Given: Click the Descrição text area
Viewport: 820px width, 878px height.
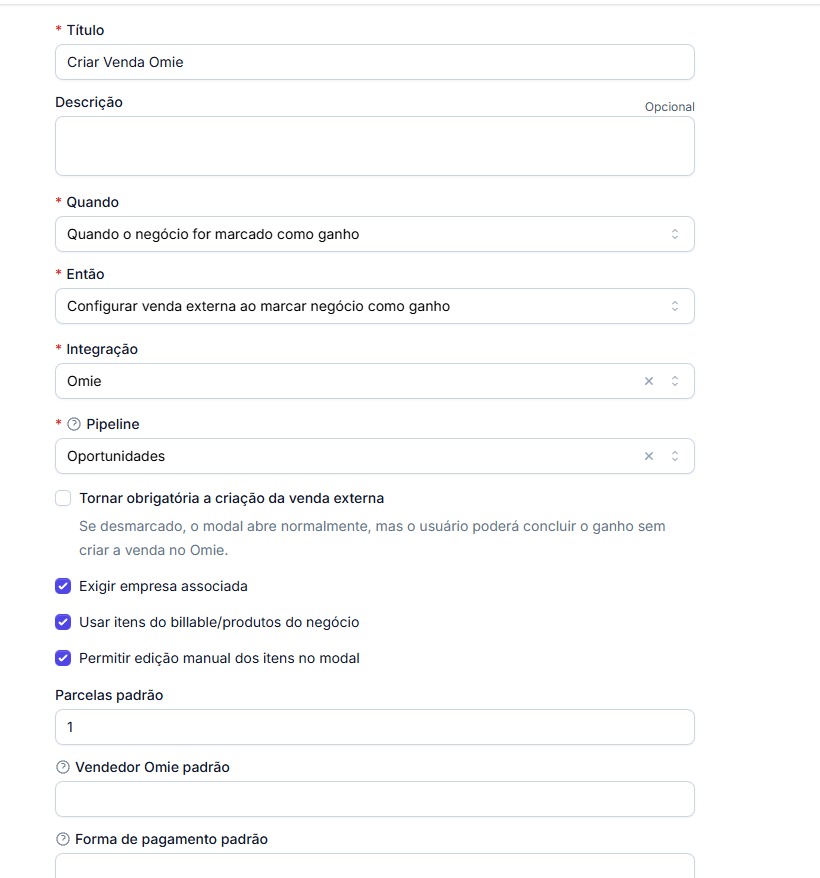Looking at the screenshot, I should [374, 146].
